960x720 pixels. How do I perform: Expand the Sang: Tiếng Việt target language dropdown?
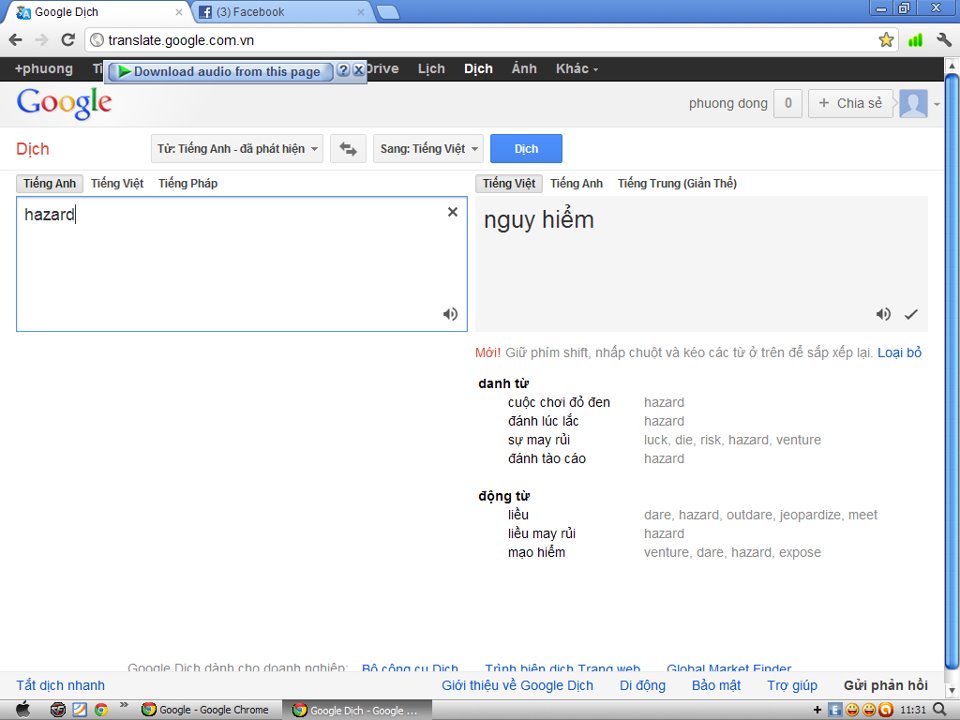click(x=429, y=149)
